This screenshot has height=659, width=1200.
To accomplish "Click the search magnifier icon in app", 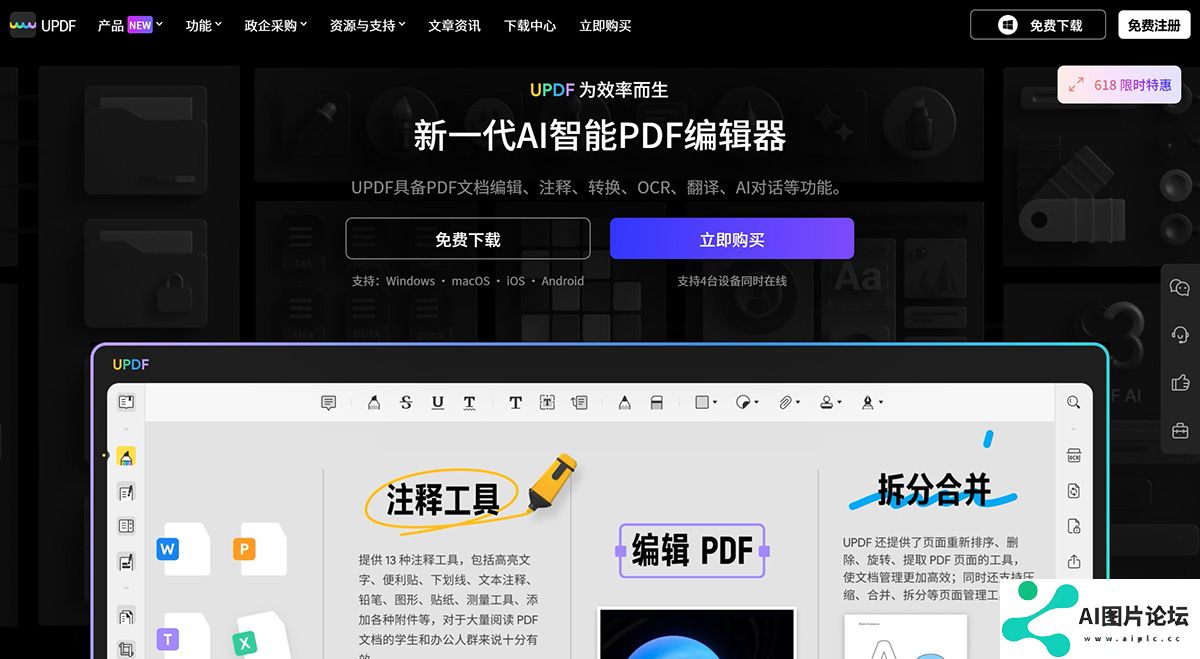I will (x=1073, y=402).
